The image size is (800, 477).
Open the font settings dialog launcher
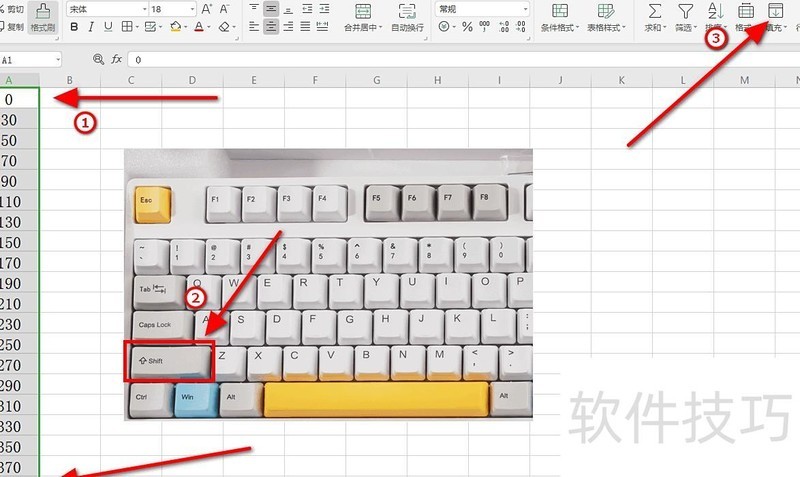point(237,38)
